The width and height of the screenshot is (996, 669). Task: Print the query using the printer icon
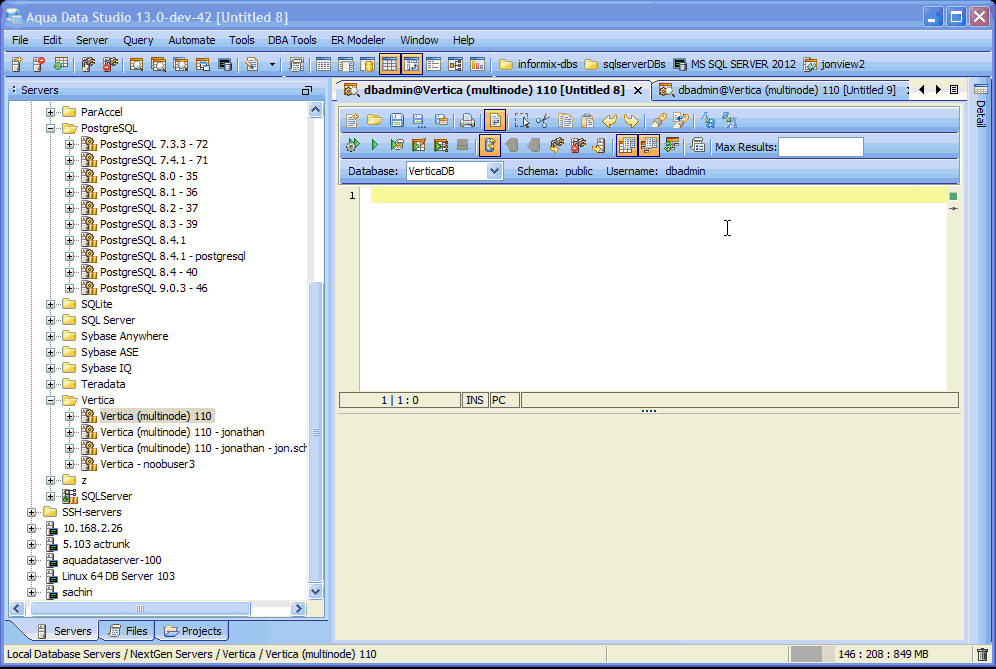(468, 120)
